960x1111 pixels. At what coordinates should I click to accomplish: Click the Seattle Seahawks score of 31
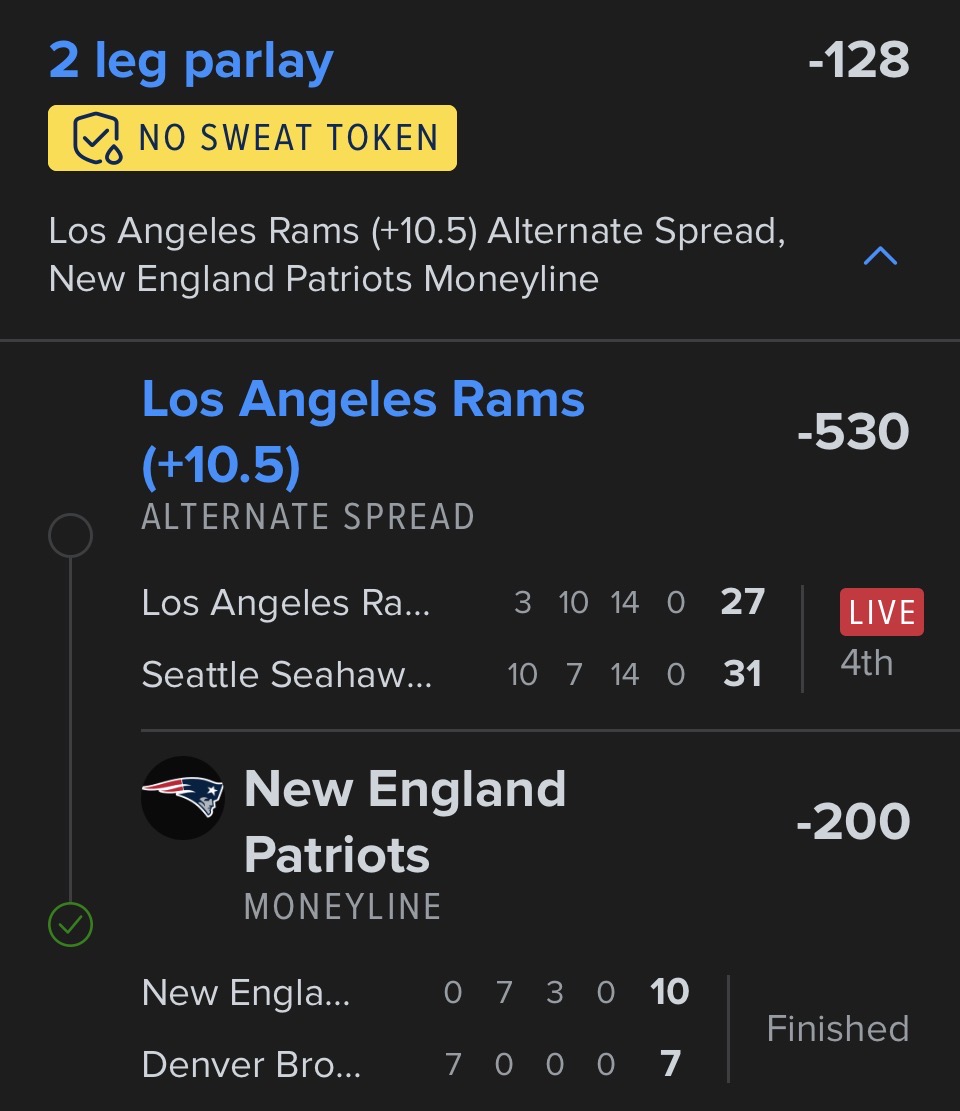742,674
